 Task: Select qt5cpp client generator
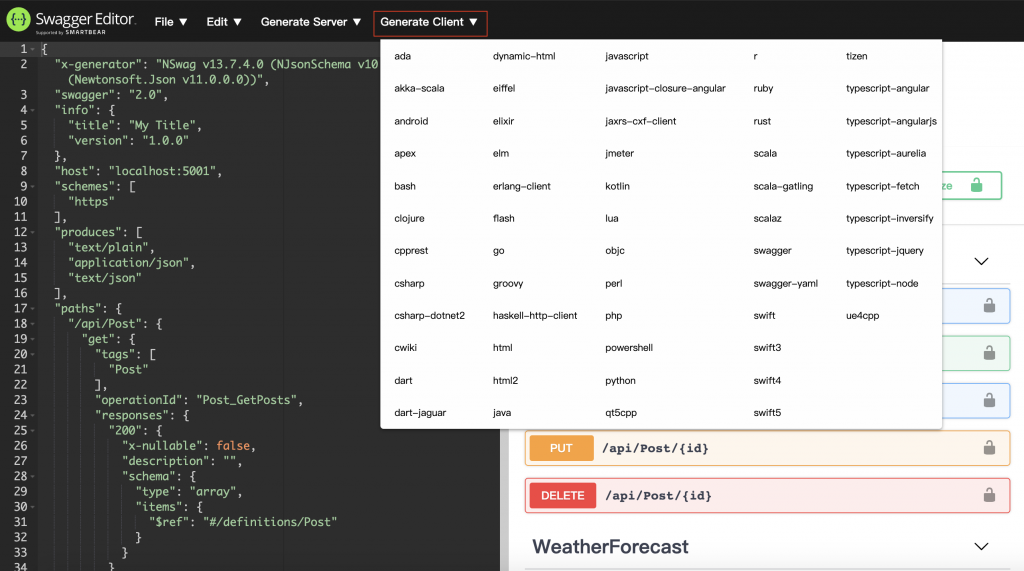tap(620, 413)
